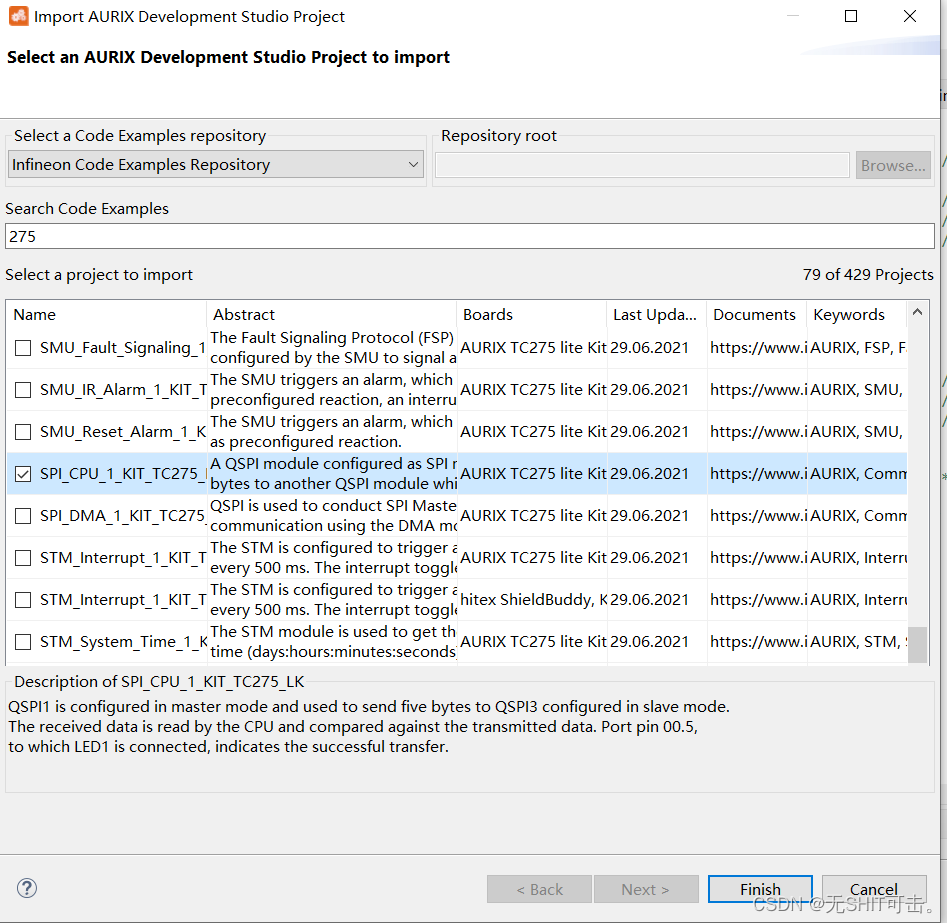Screen dimensions: 947x923
Task: Click the disabled Back button
Action: 539,889
